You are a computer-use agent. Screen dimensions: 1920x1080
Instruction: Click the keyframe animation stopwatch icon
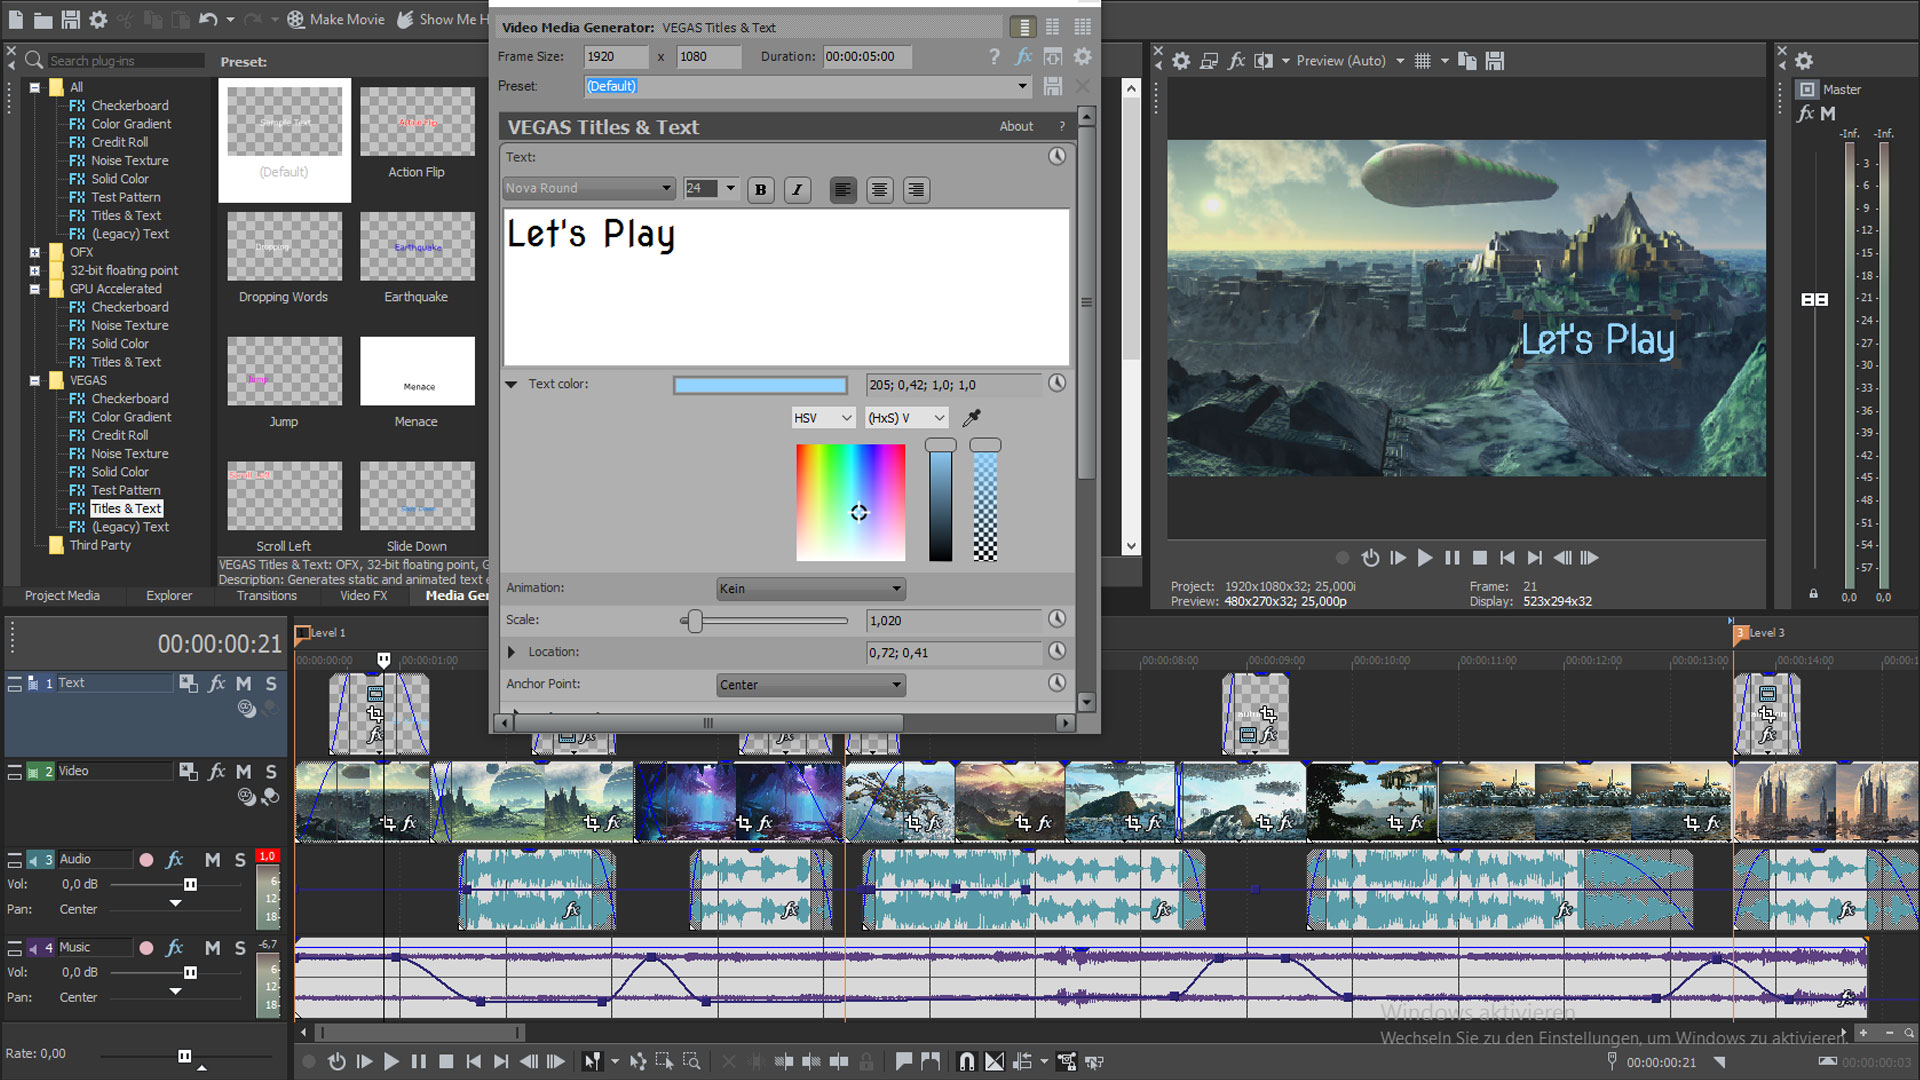point(1058,157)
